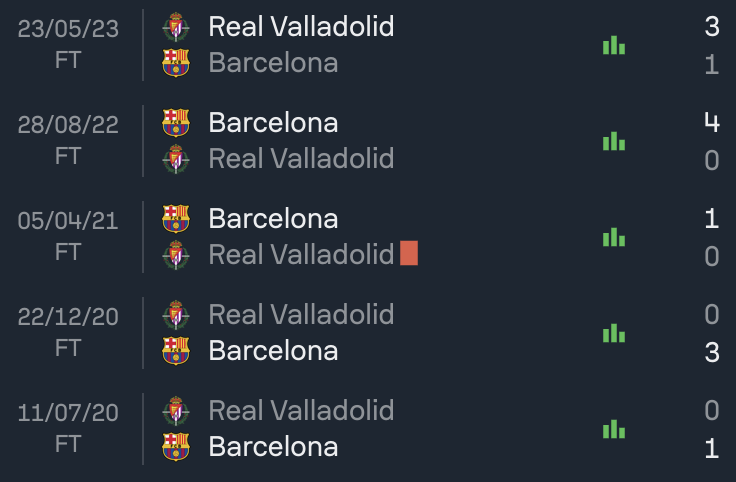
Task: Select Real Valladolid name in 28/08/22 match
Action: point(301,158)
